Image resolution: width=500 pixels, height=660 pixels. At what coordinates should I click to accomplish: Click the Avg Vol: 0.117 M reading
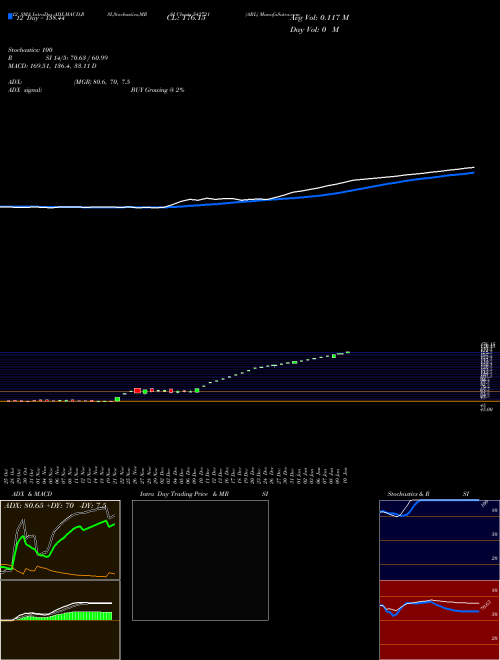pyautogui.click(x=319, y=18)
